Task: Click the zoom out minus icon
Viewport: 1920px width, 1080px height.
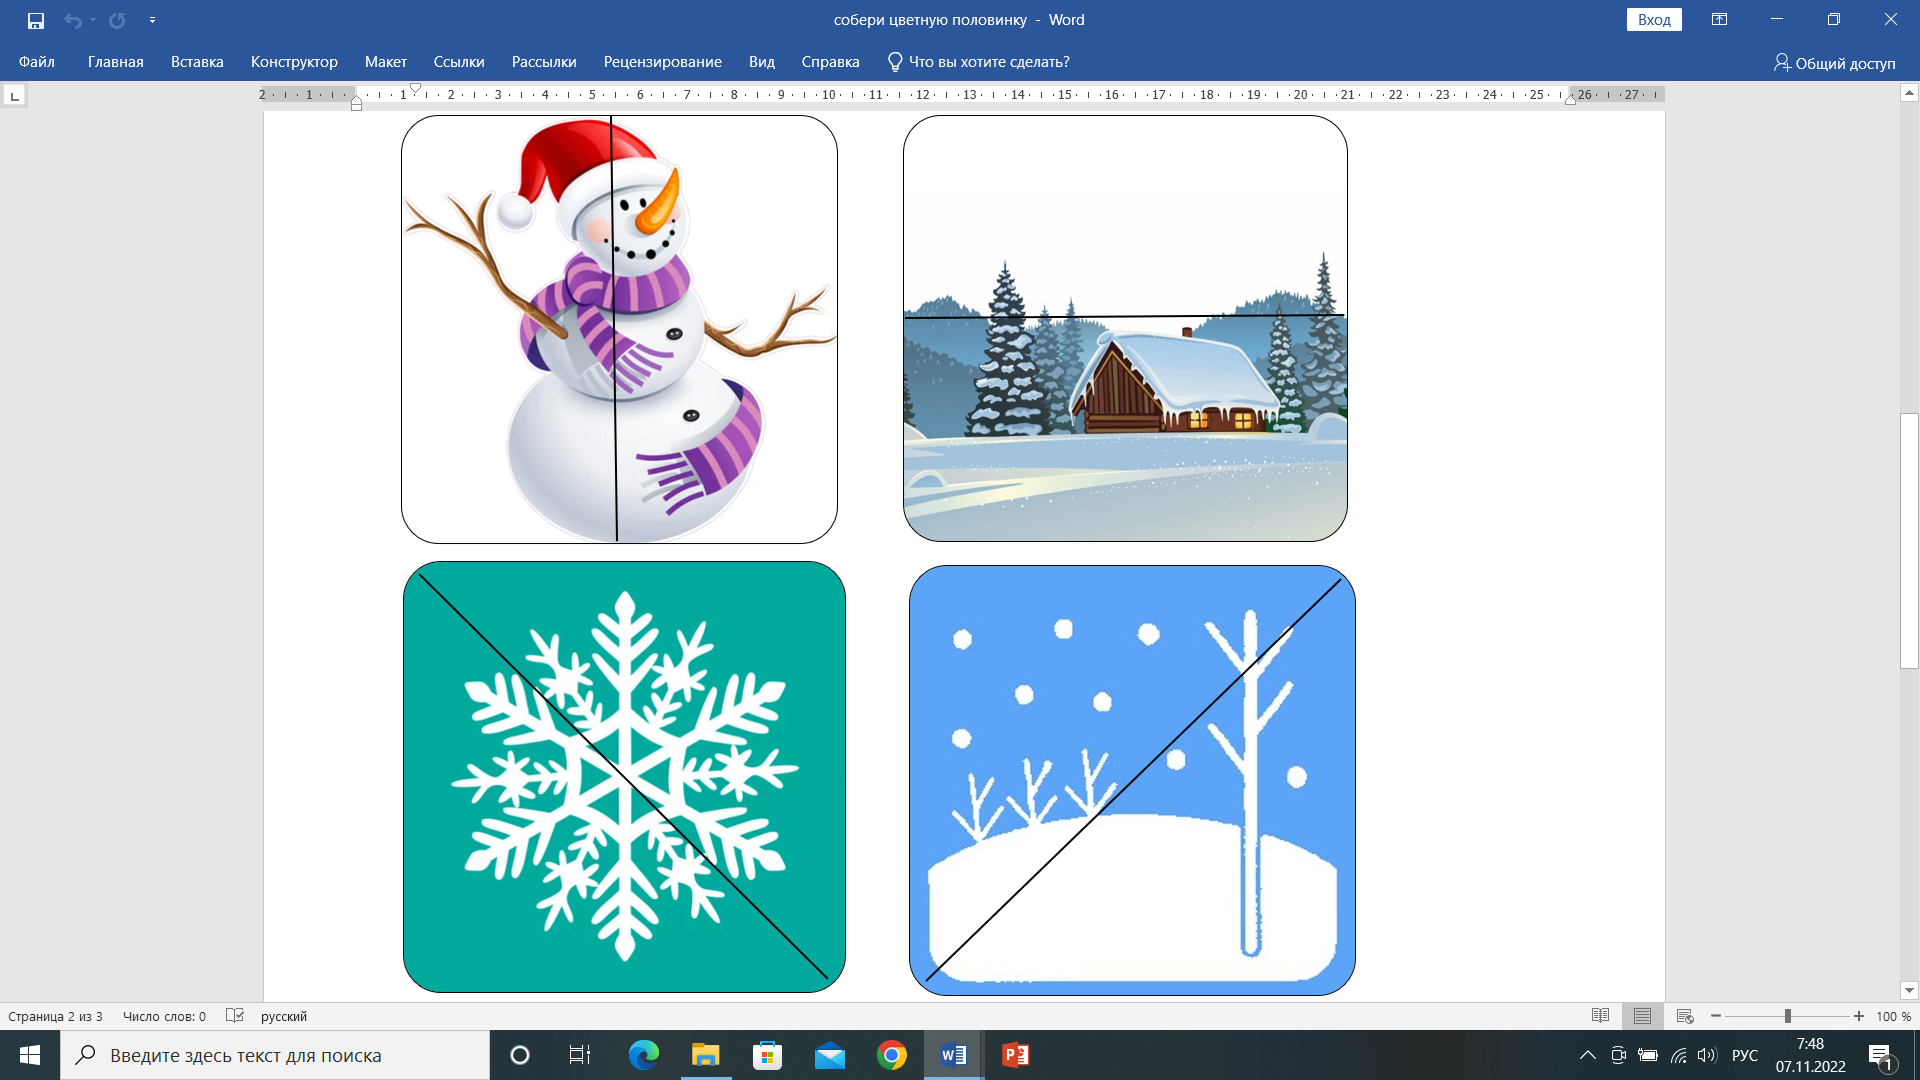Action: (x=1716, y=1016)
